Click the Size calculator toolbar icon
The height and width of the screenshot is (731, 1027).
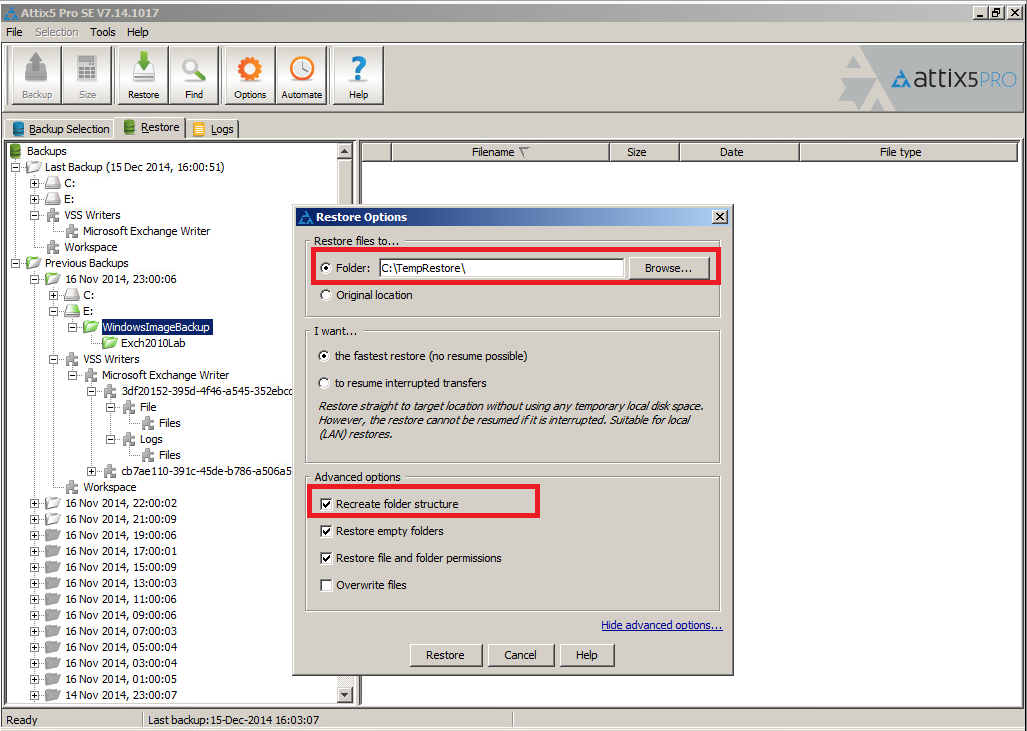pos(87,68)
